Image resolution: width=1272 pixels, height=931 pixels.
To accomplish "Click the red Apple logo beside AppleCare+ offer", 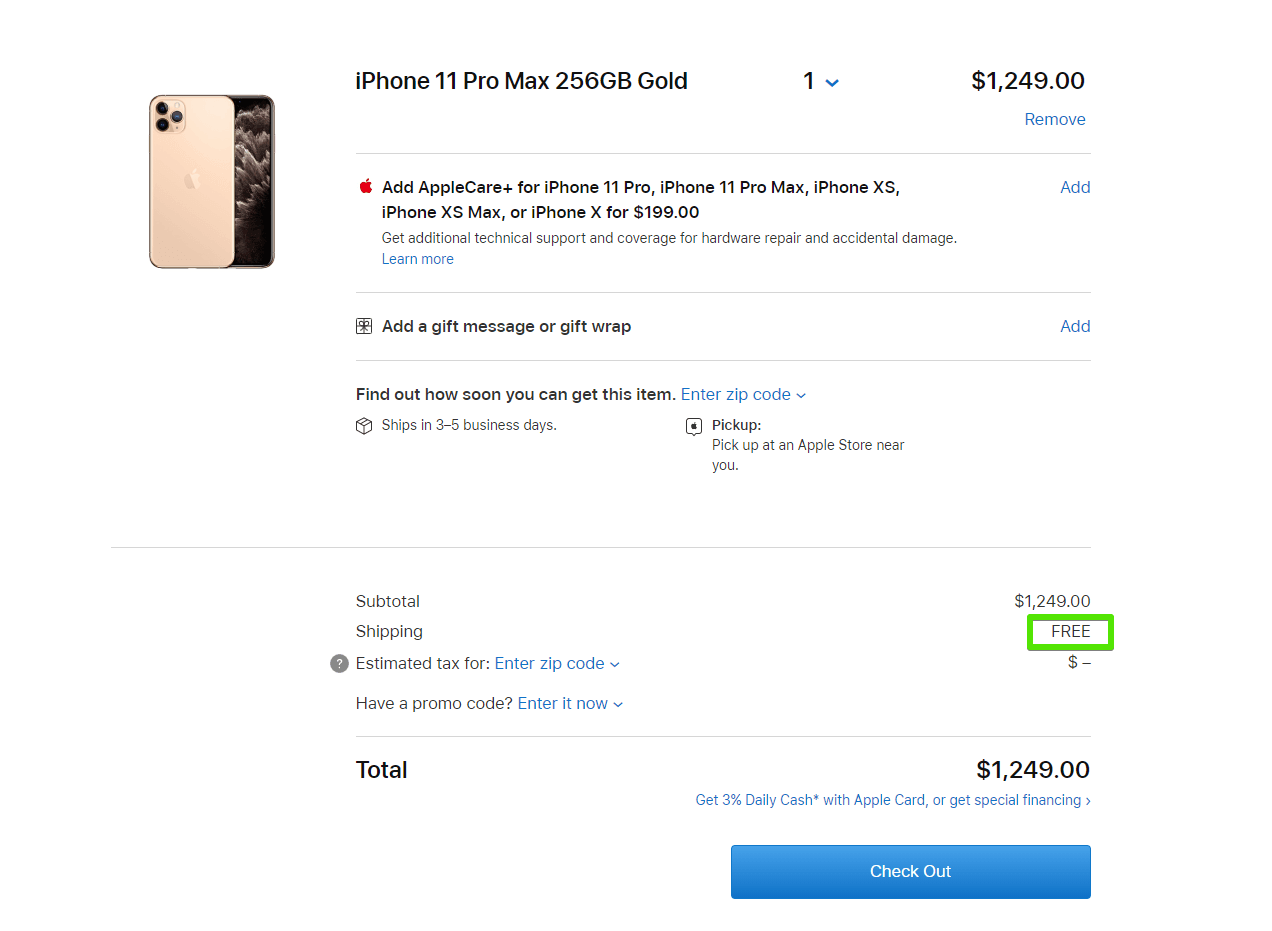I will (365, 187).
